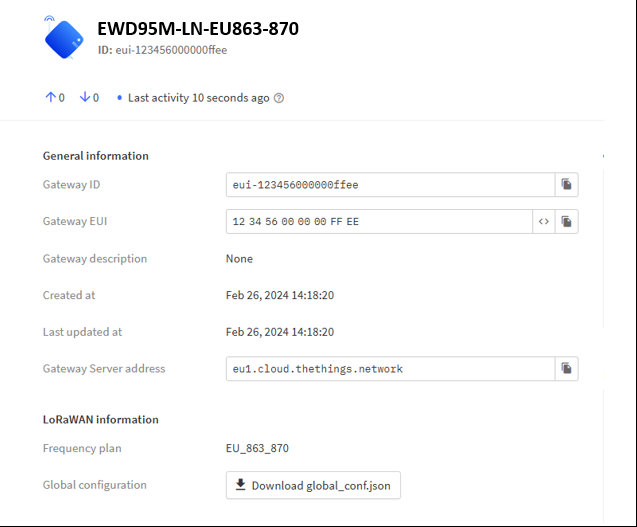Image resolution: width=637 pixels, height=527 pixels.
Task: Click the uplink arrow counter
Action: click(x=55, y=98)
